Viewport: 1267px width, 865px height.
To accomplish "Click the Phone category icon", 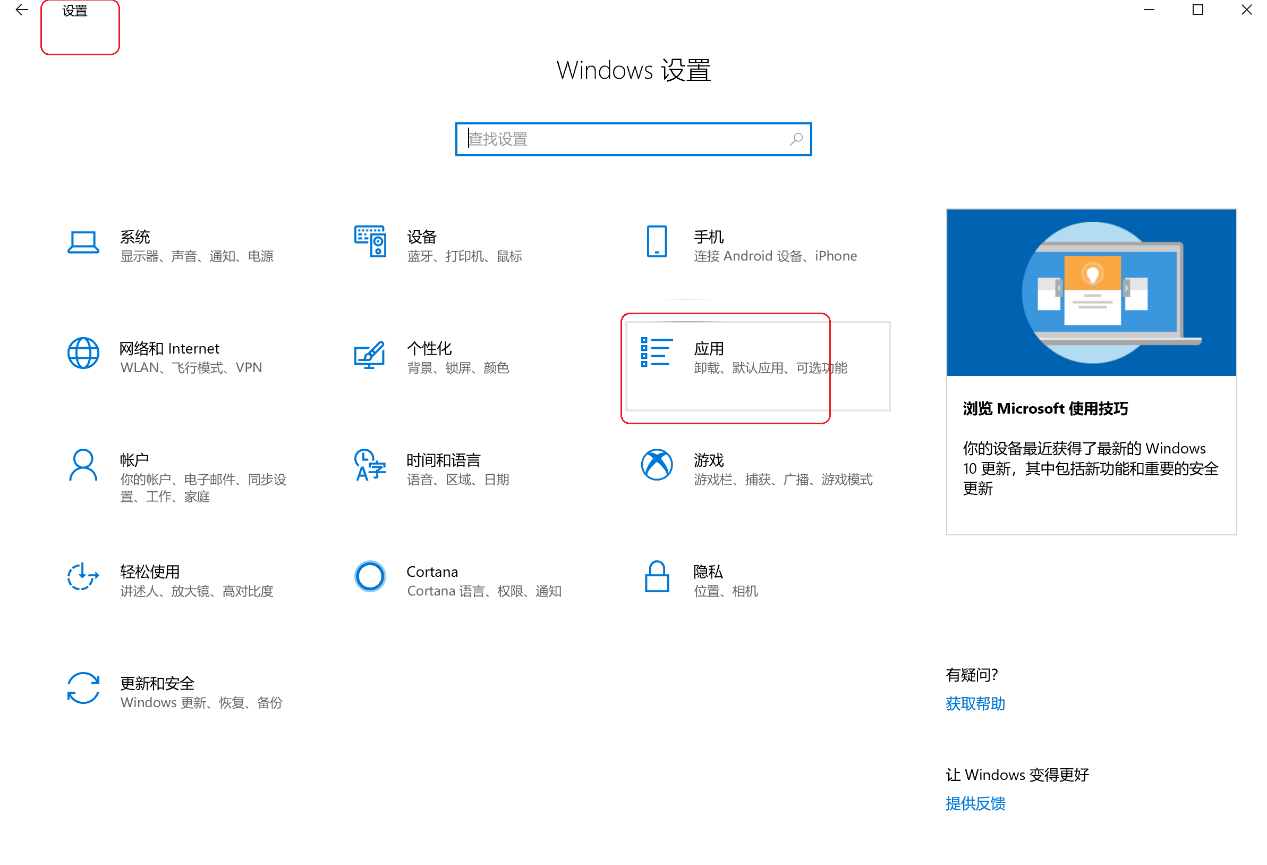I will tap(657, 242).
